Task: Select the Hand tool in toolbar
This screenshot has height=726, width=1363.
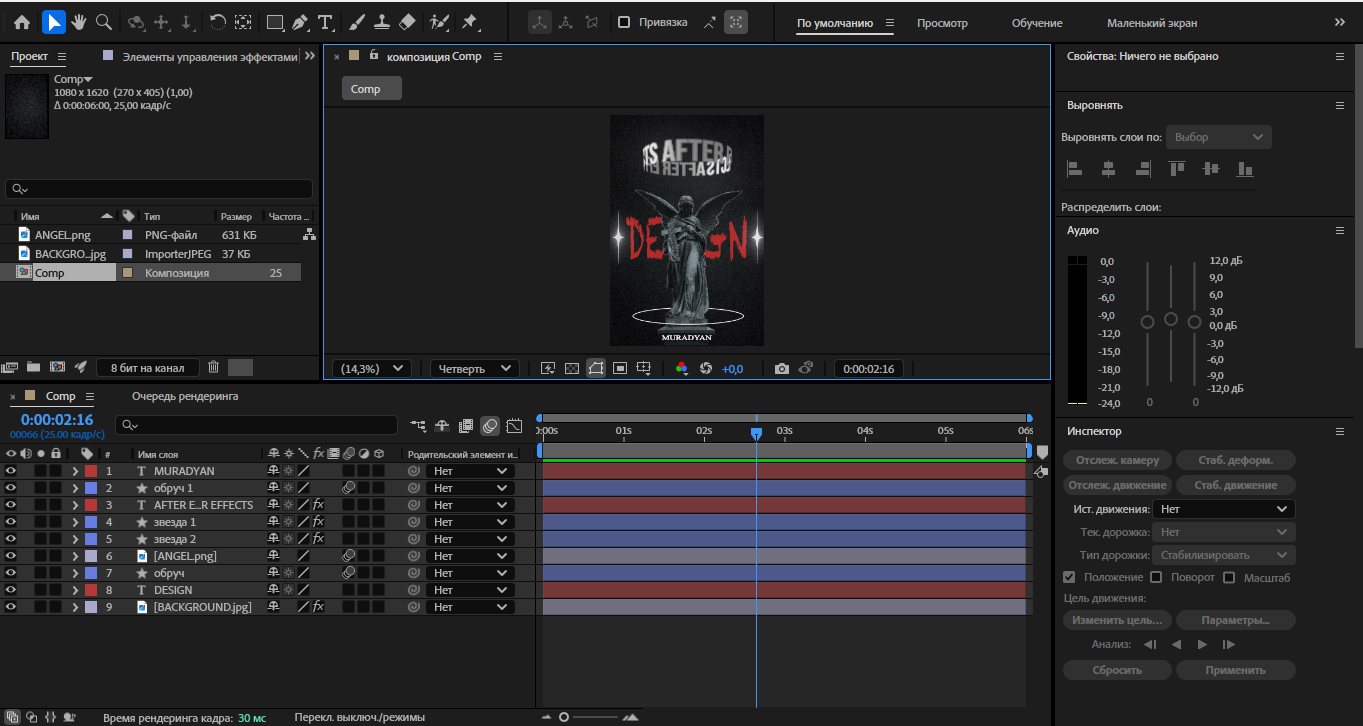Action: point(79,22)
